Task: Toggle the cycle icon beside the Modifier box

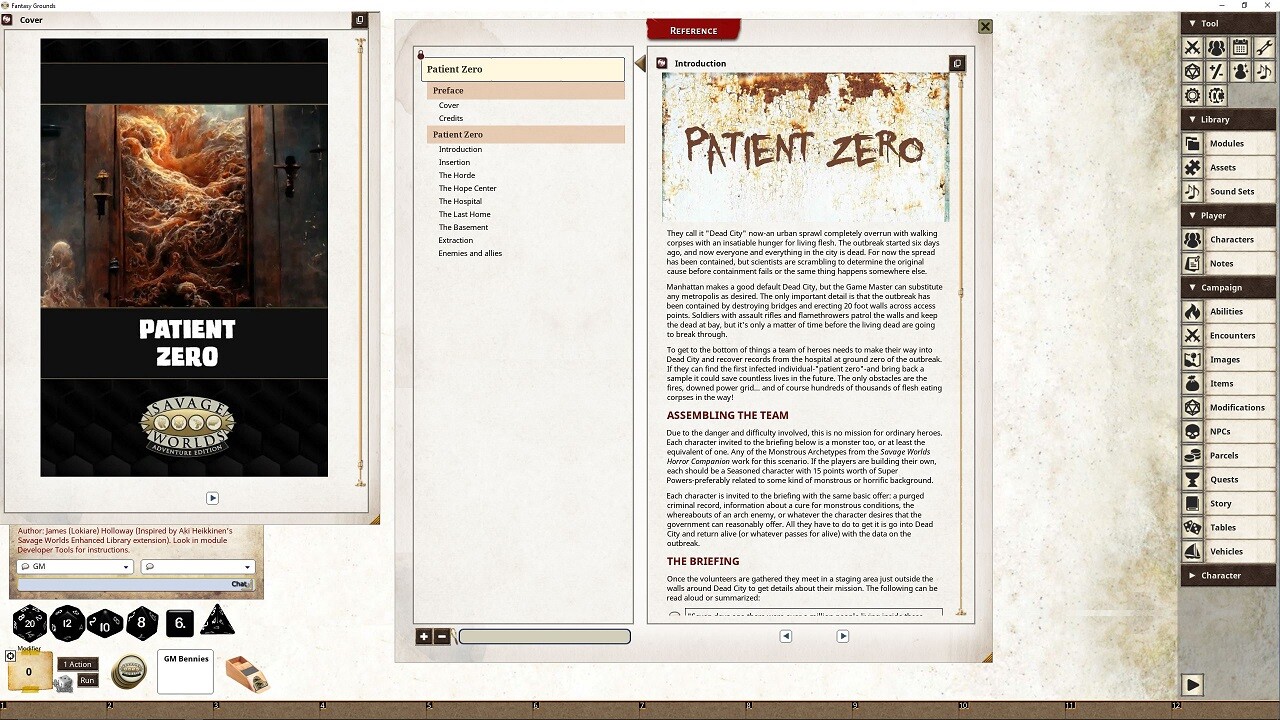Action: tap(9, 656)
